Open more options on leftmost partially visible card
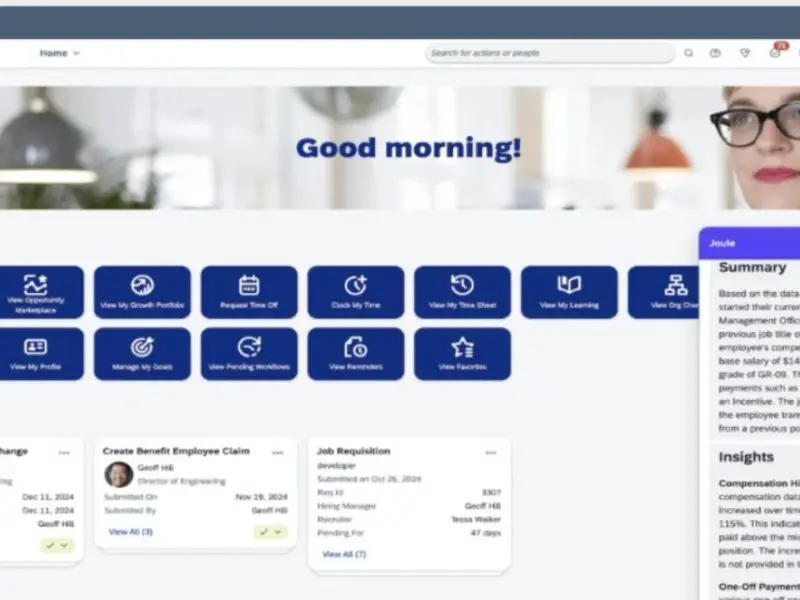This screenshot has width=800, height=600. point(64,453)
